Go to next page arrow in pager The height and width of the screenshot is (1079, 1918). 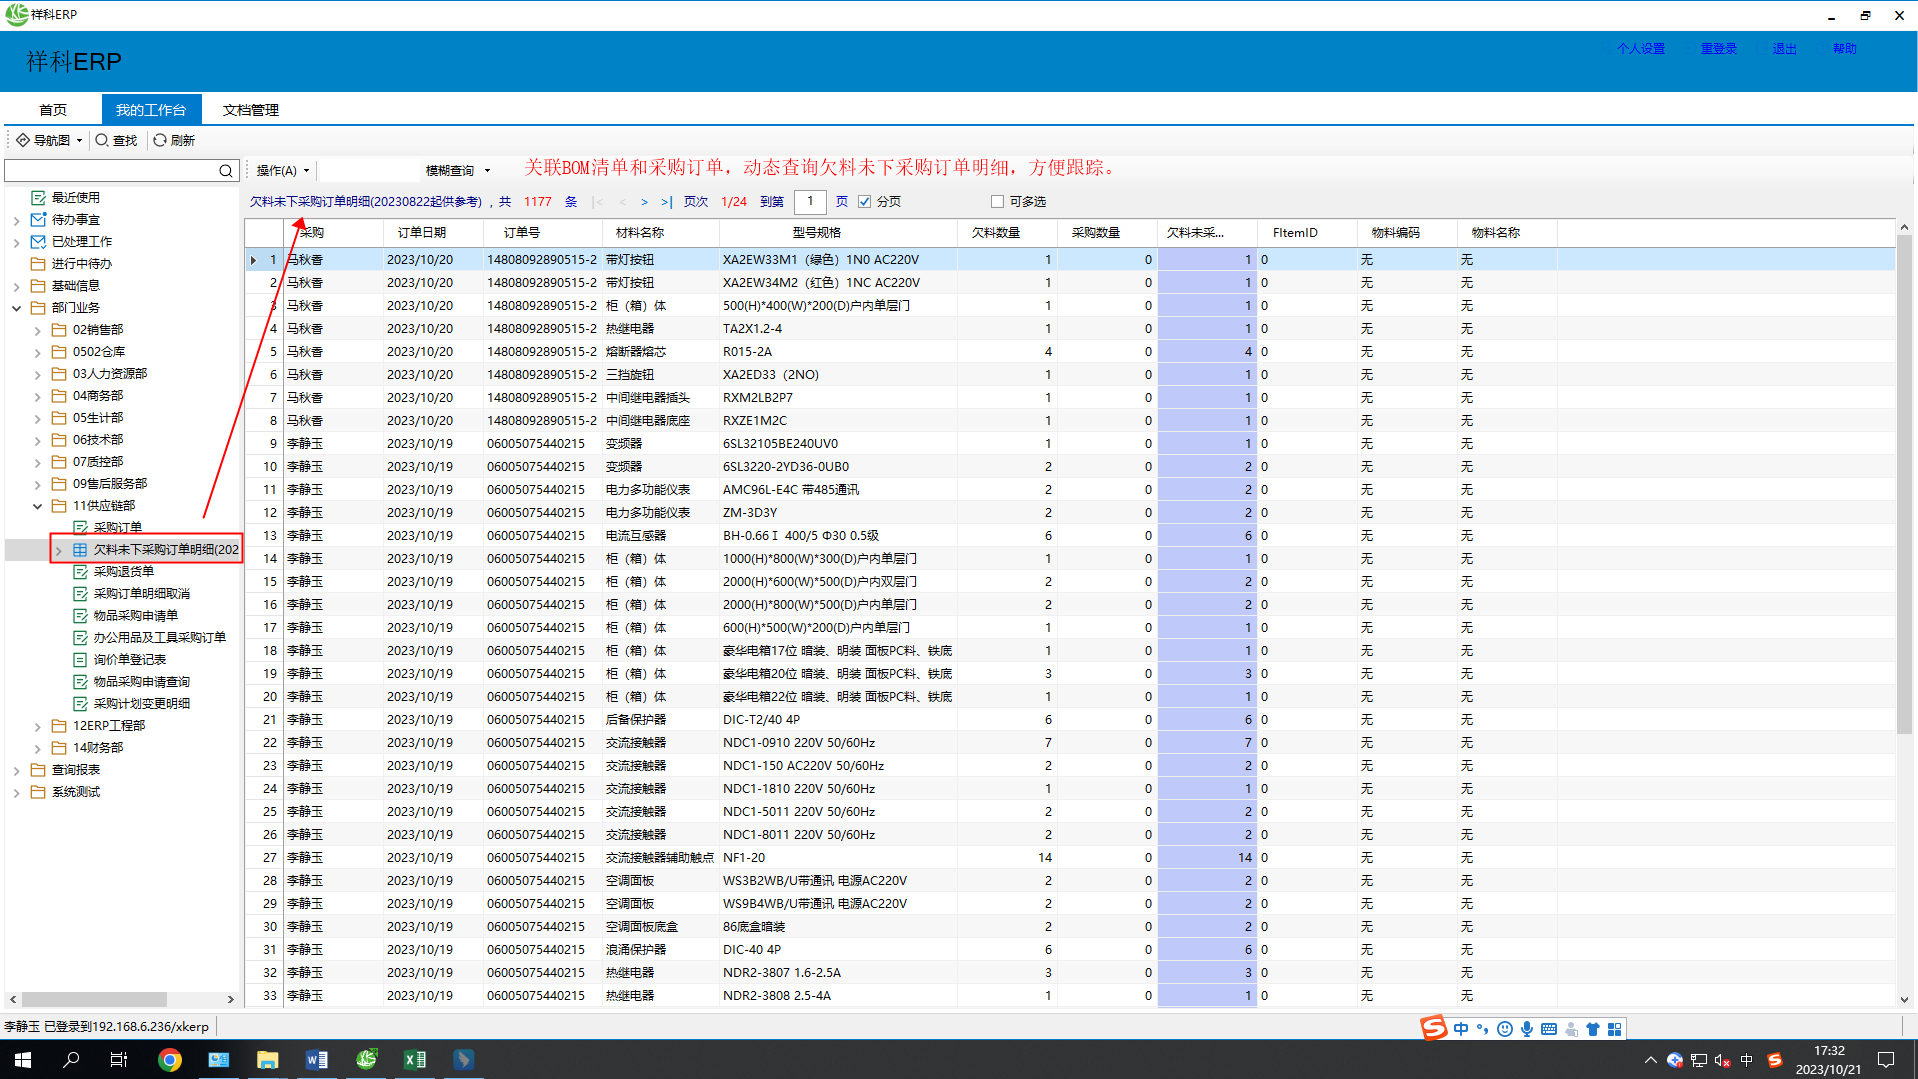click(x=644, y=202)
